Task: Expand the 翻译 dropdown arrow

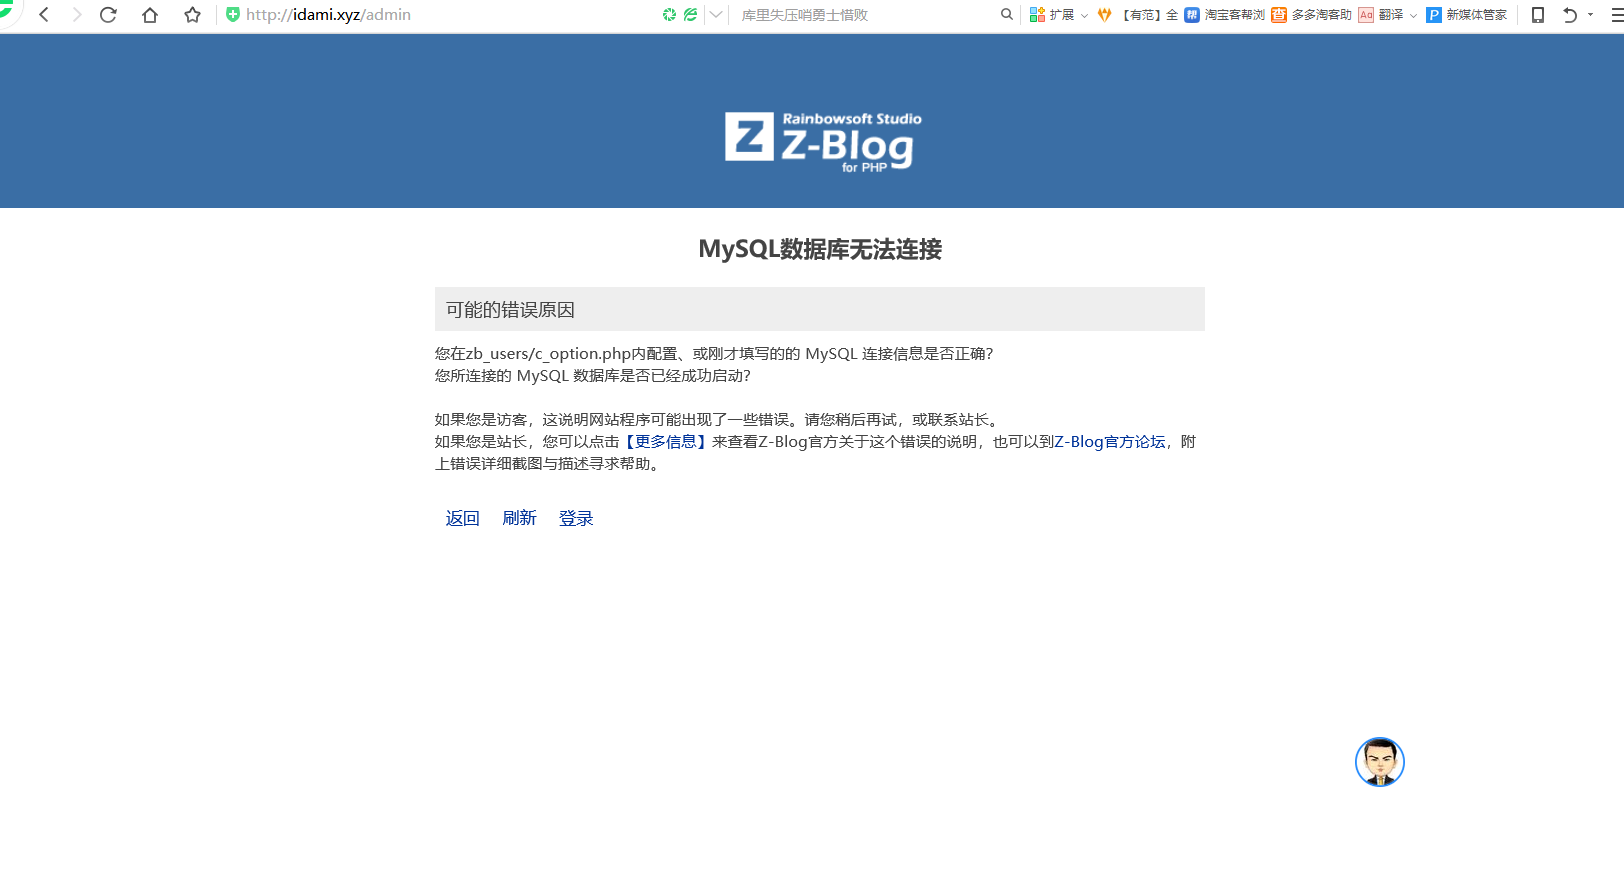Action: [x=1413, y=15]
